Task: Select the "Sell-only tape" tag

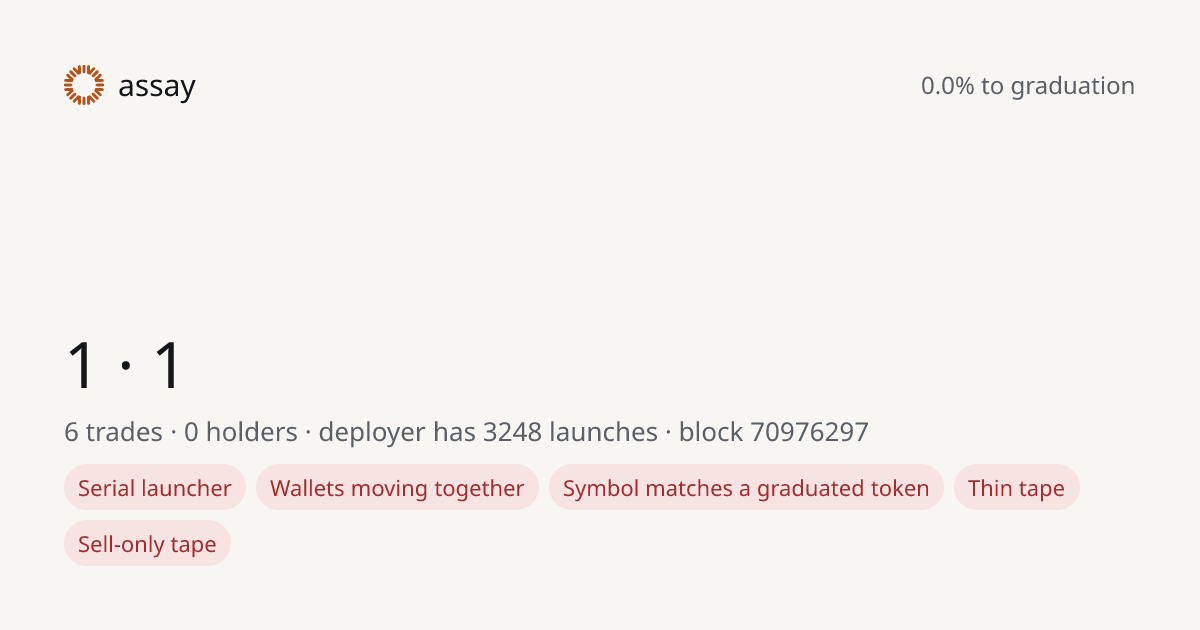Action: tap(147, 544)
